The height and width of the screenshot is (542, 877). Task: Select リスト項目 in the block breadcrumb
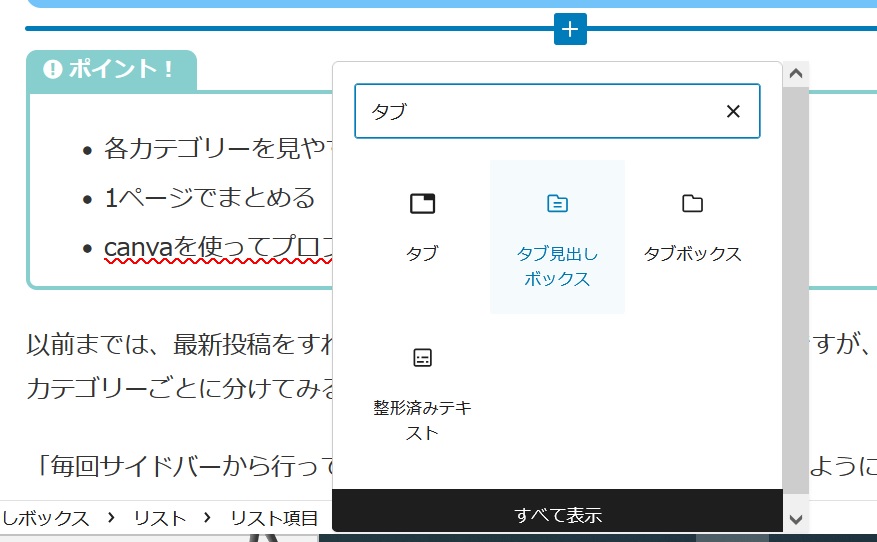pyautogui.click(x=273, y=518)
